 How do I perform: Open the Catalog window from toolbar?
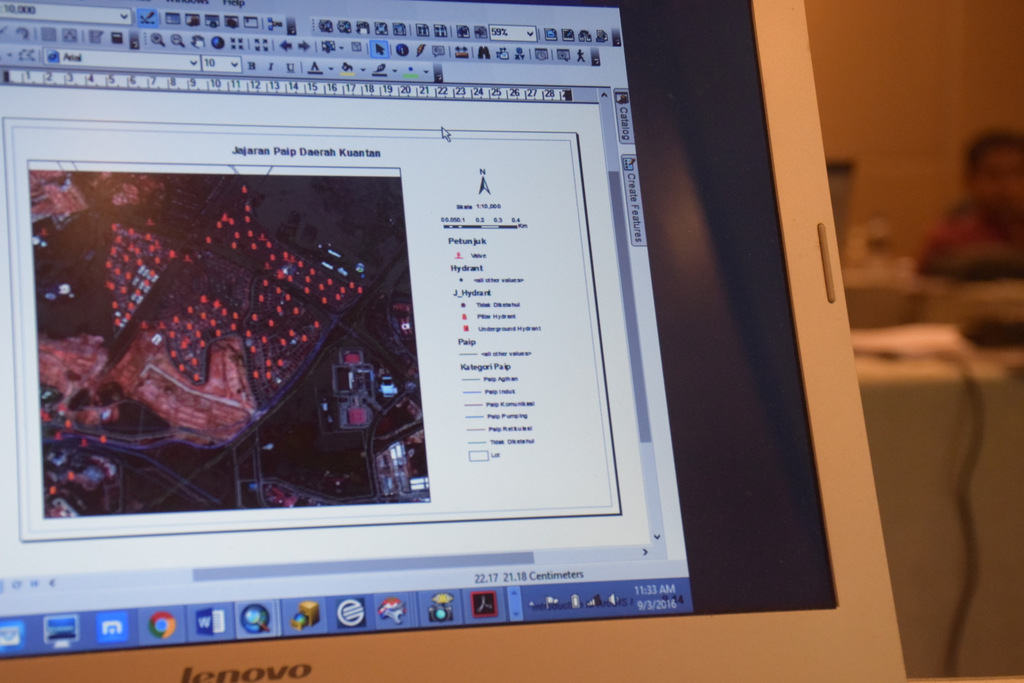pyautogui.click(x=192, y=20)
